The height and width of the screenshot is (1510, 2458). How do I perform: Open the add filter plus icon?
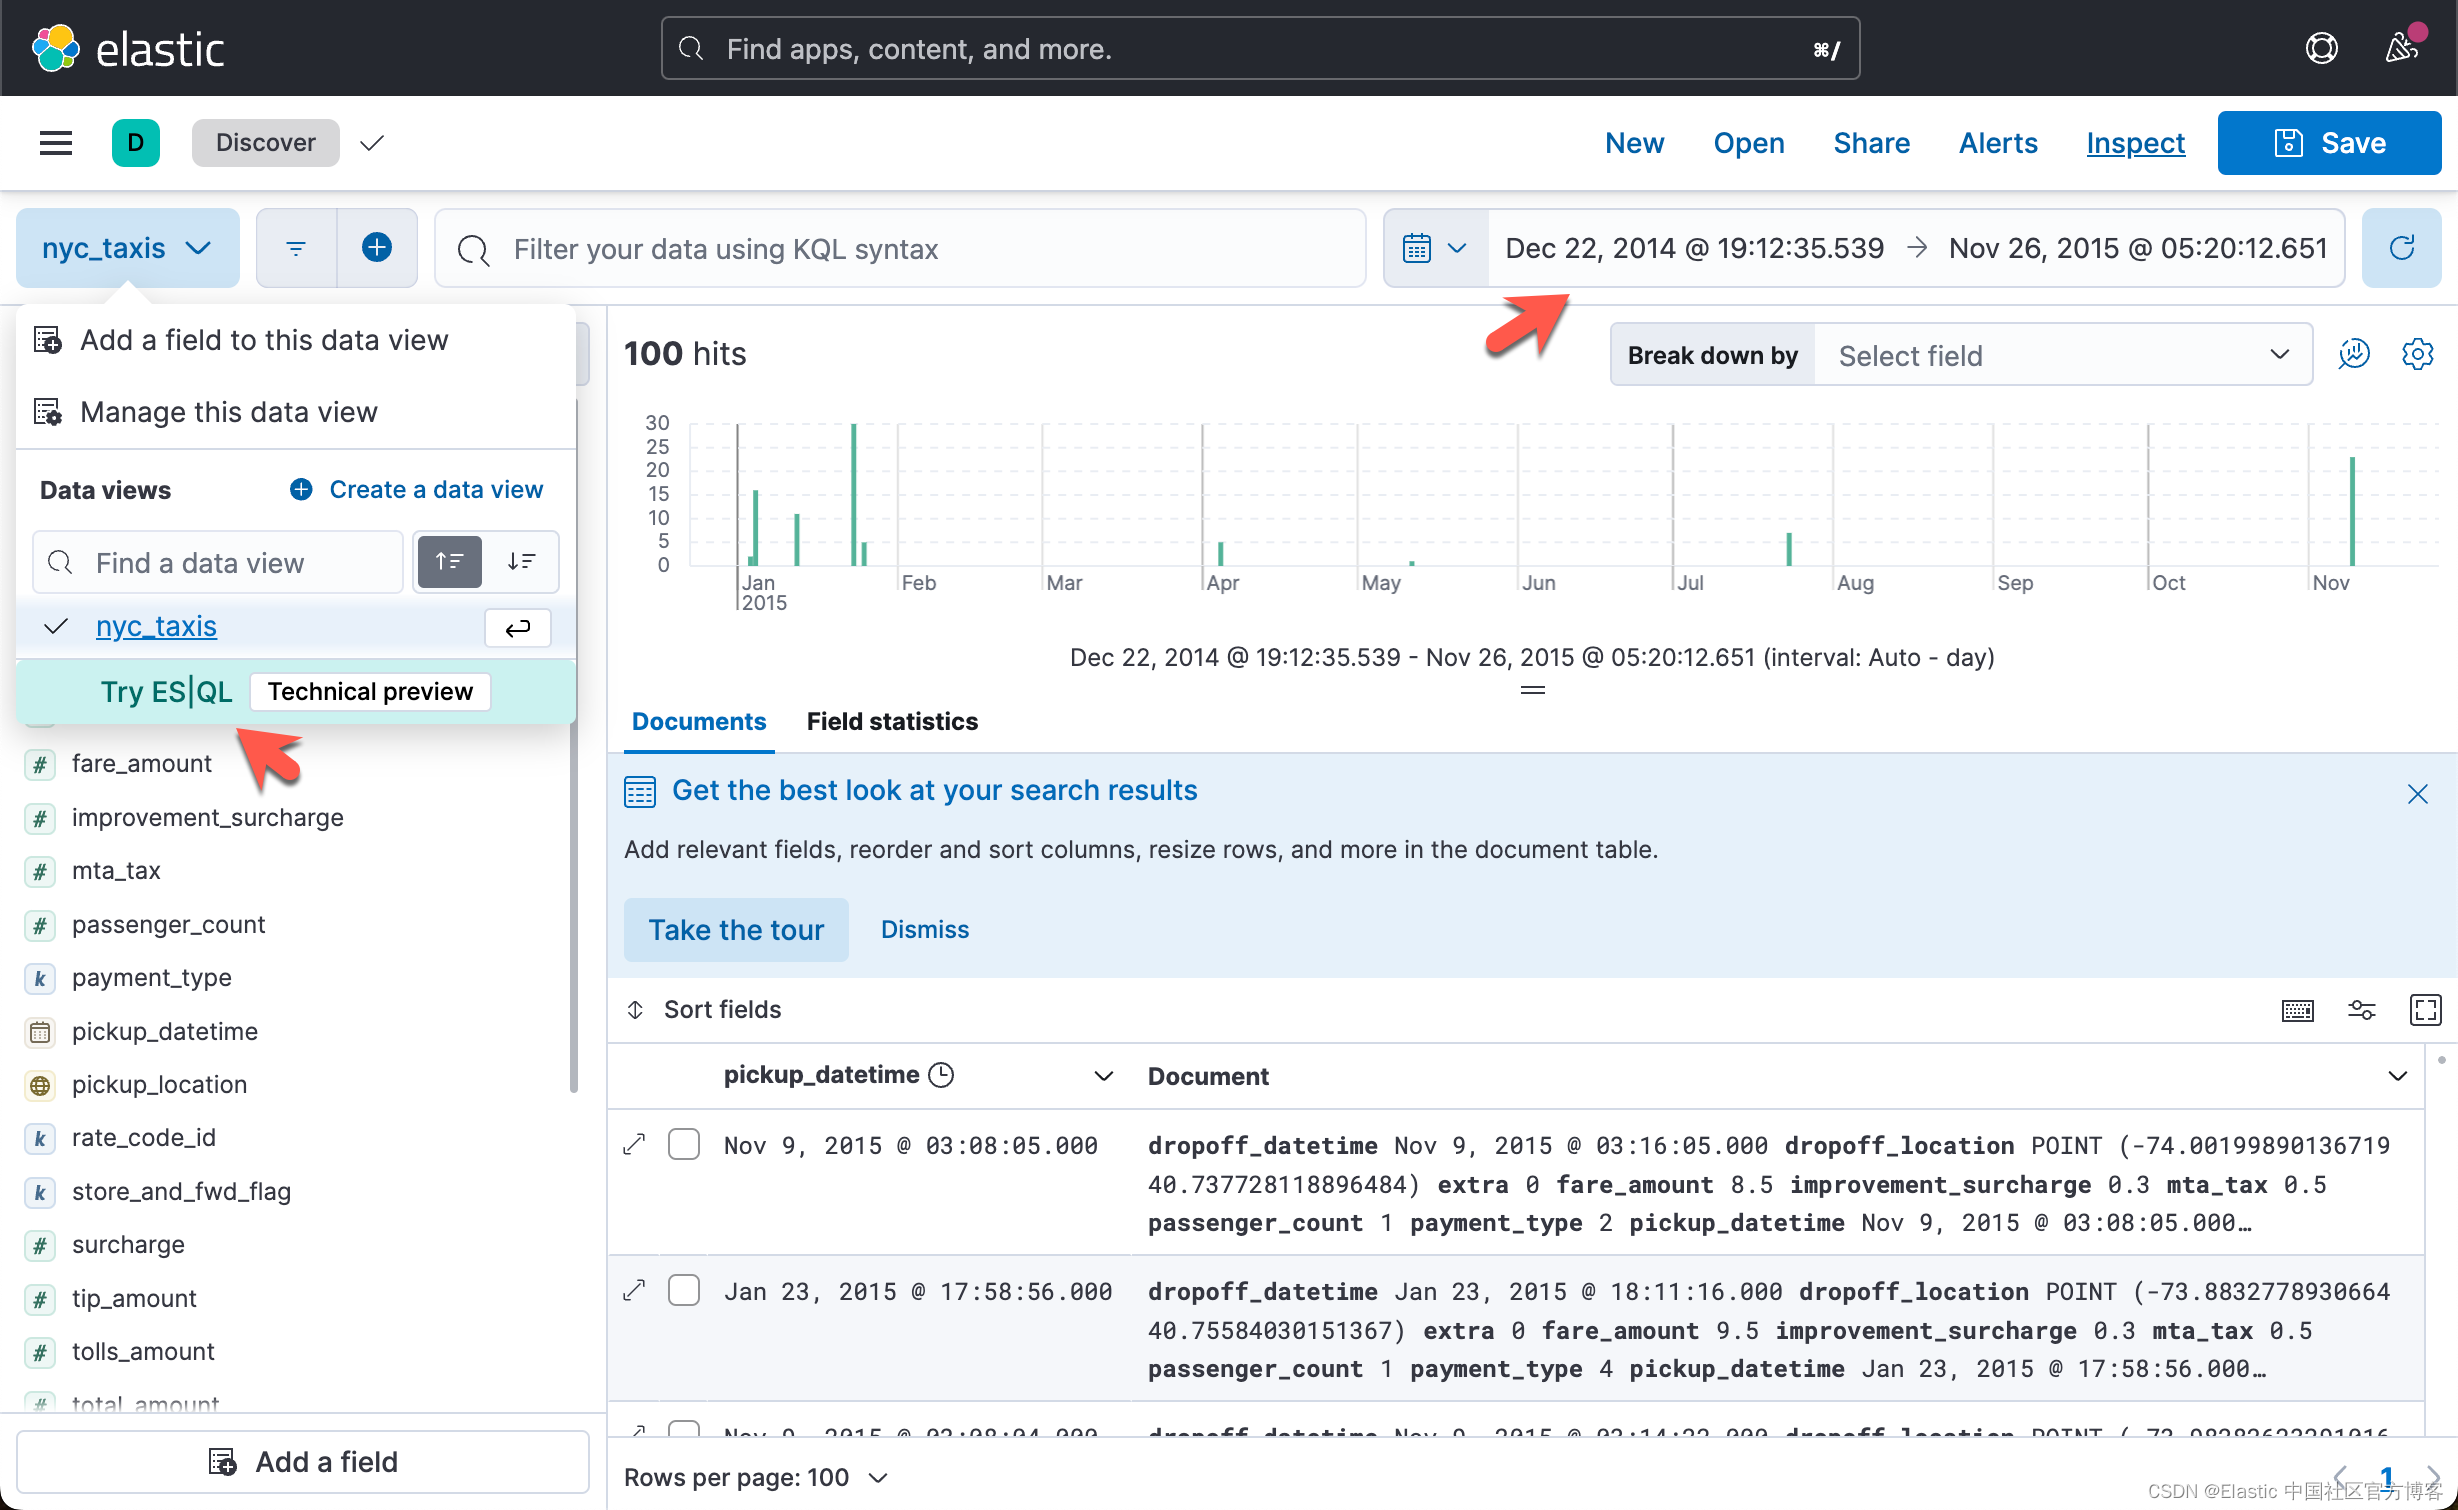tap(377, 247)
